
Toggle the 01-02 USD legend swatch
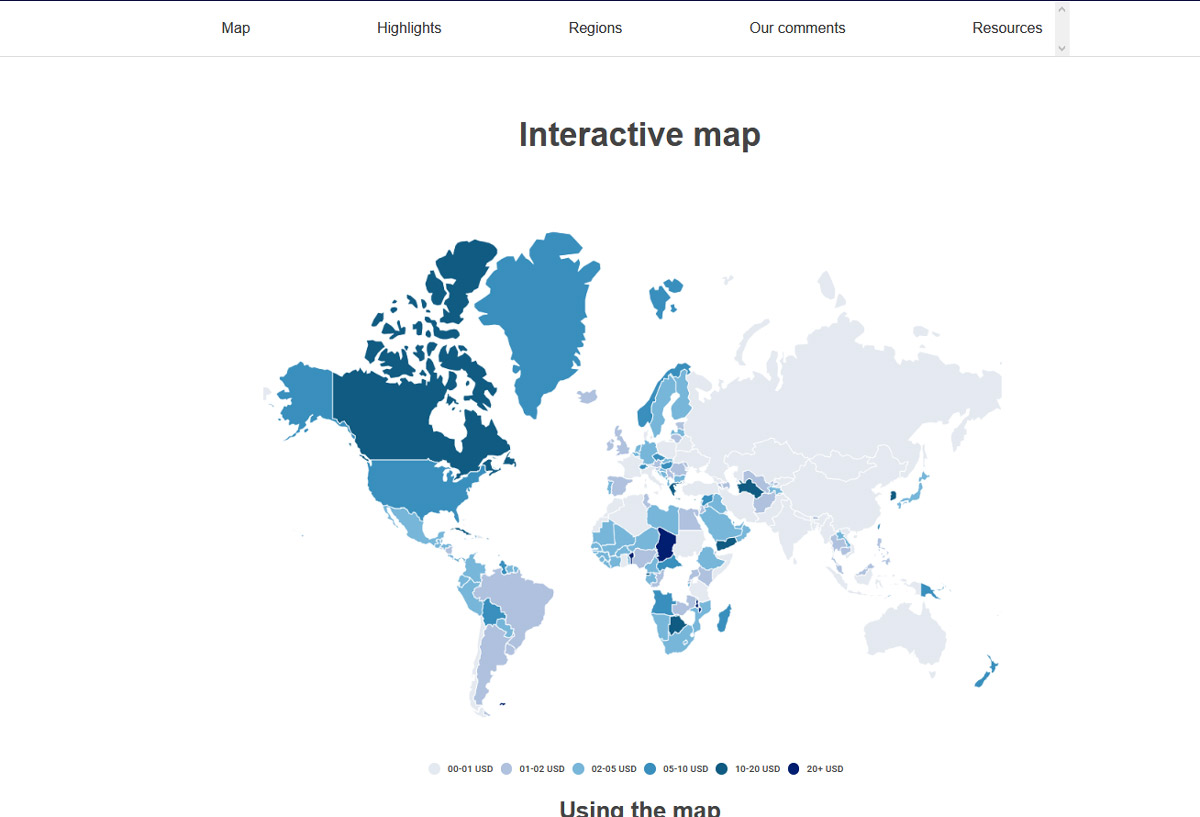pos(507,769)
